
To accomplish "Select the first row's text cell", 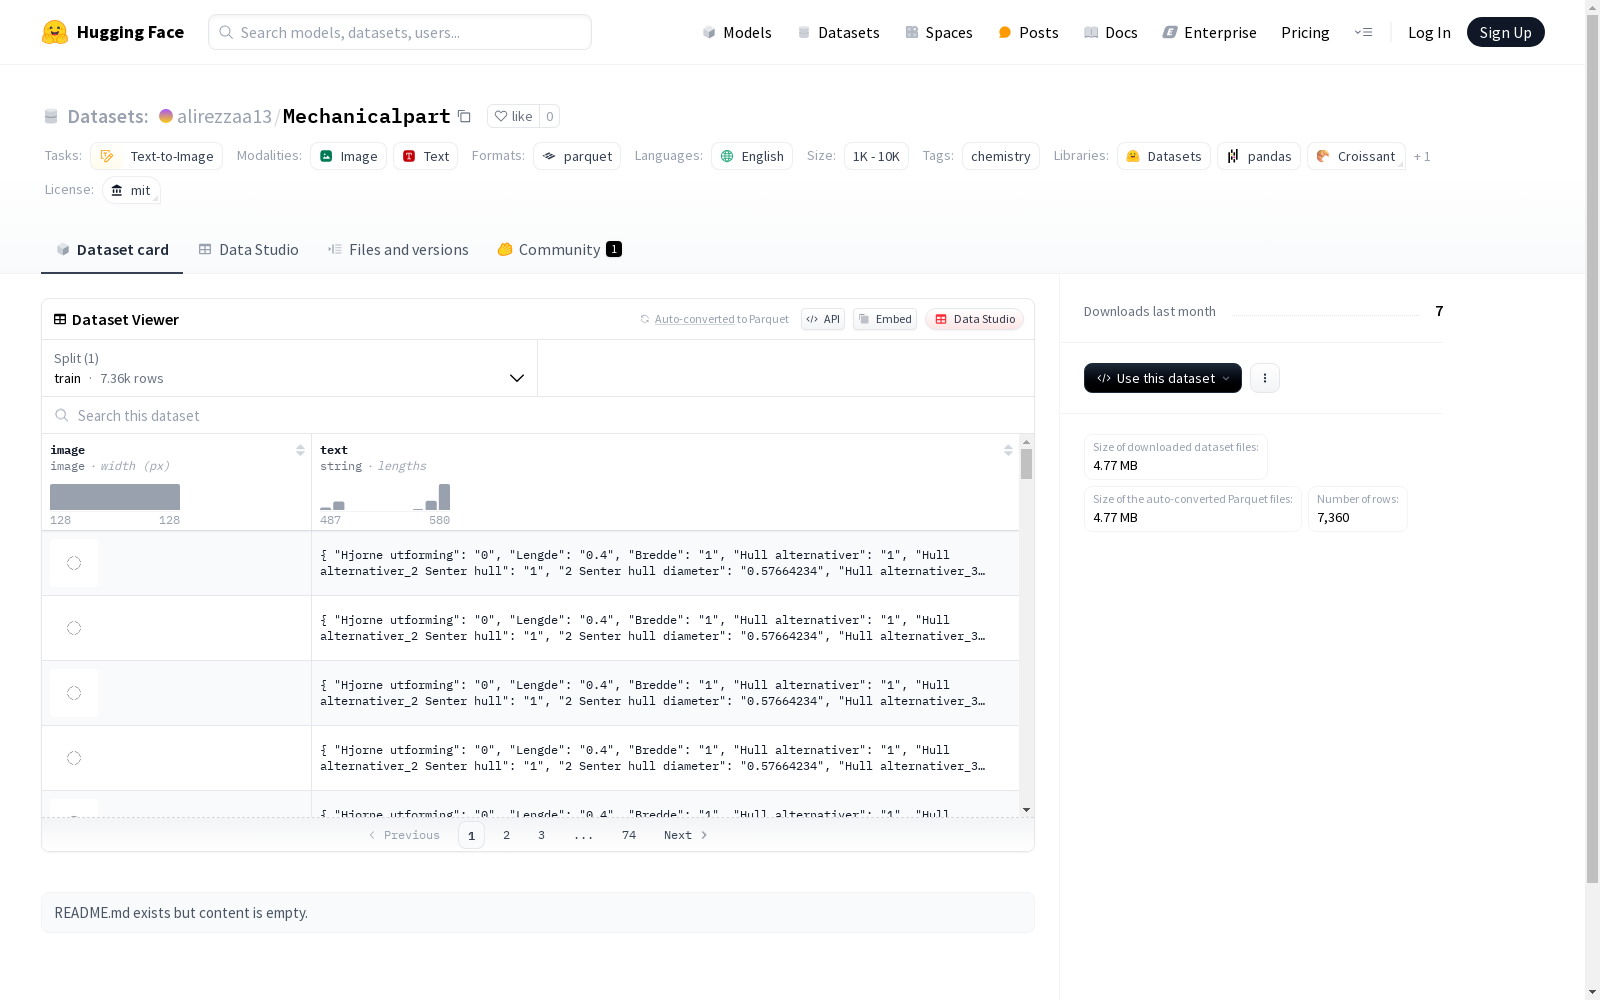I will 665,563.
